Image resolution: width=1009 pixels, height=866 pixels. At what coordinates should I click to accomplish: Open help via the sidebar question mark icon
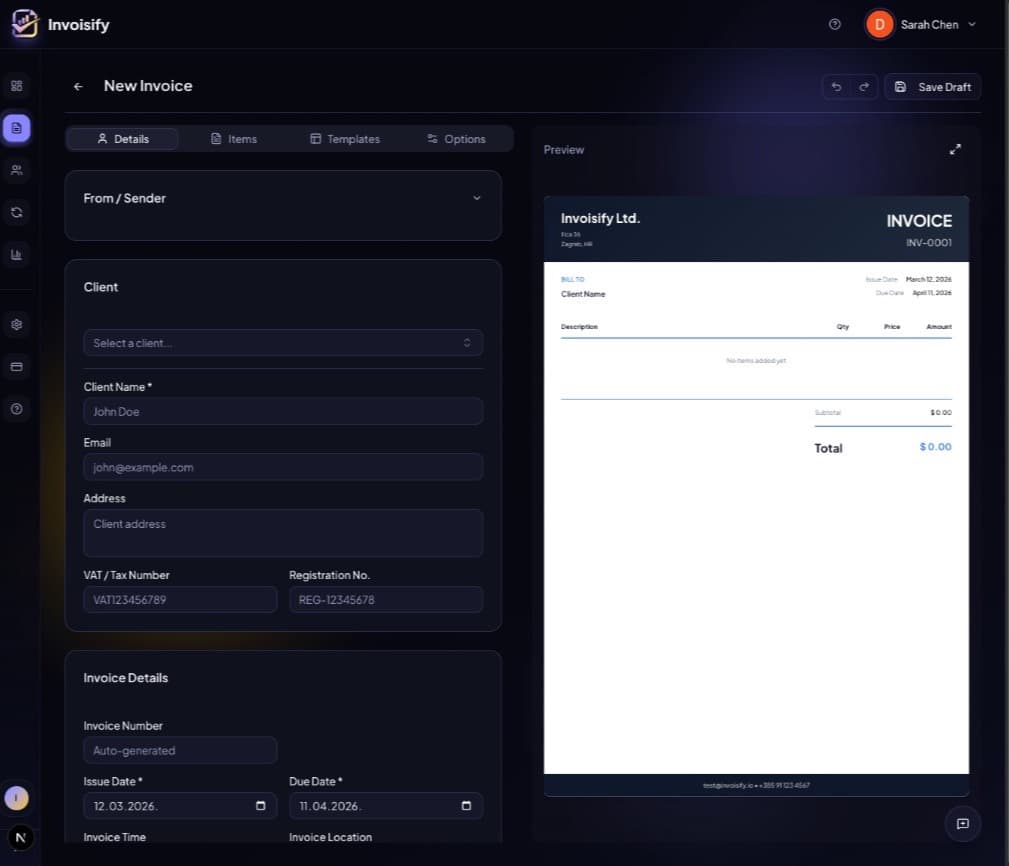(16, 408)
